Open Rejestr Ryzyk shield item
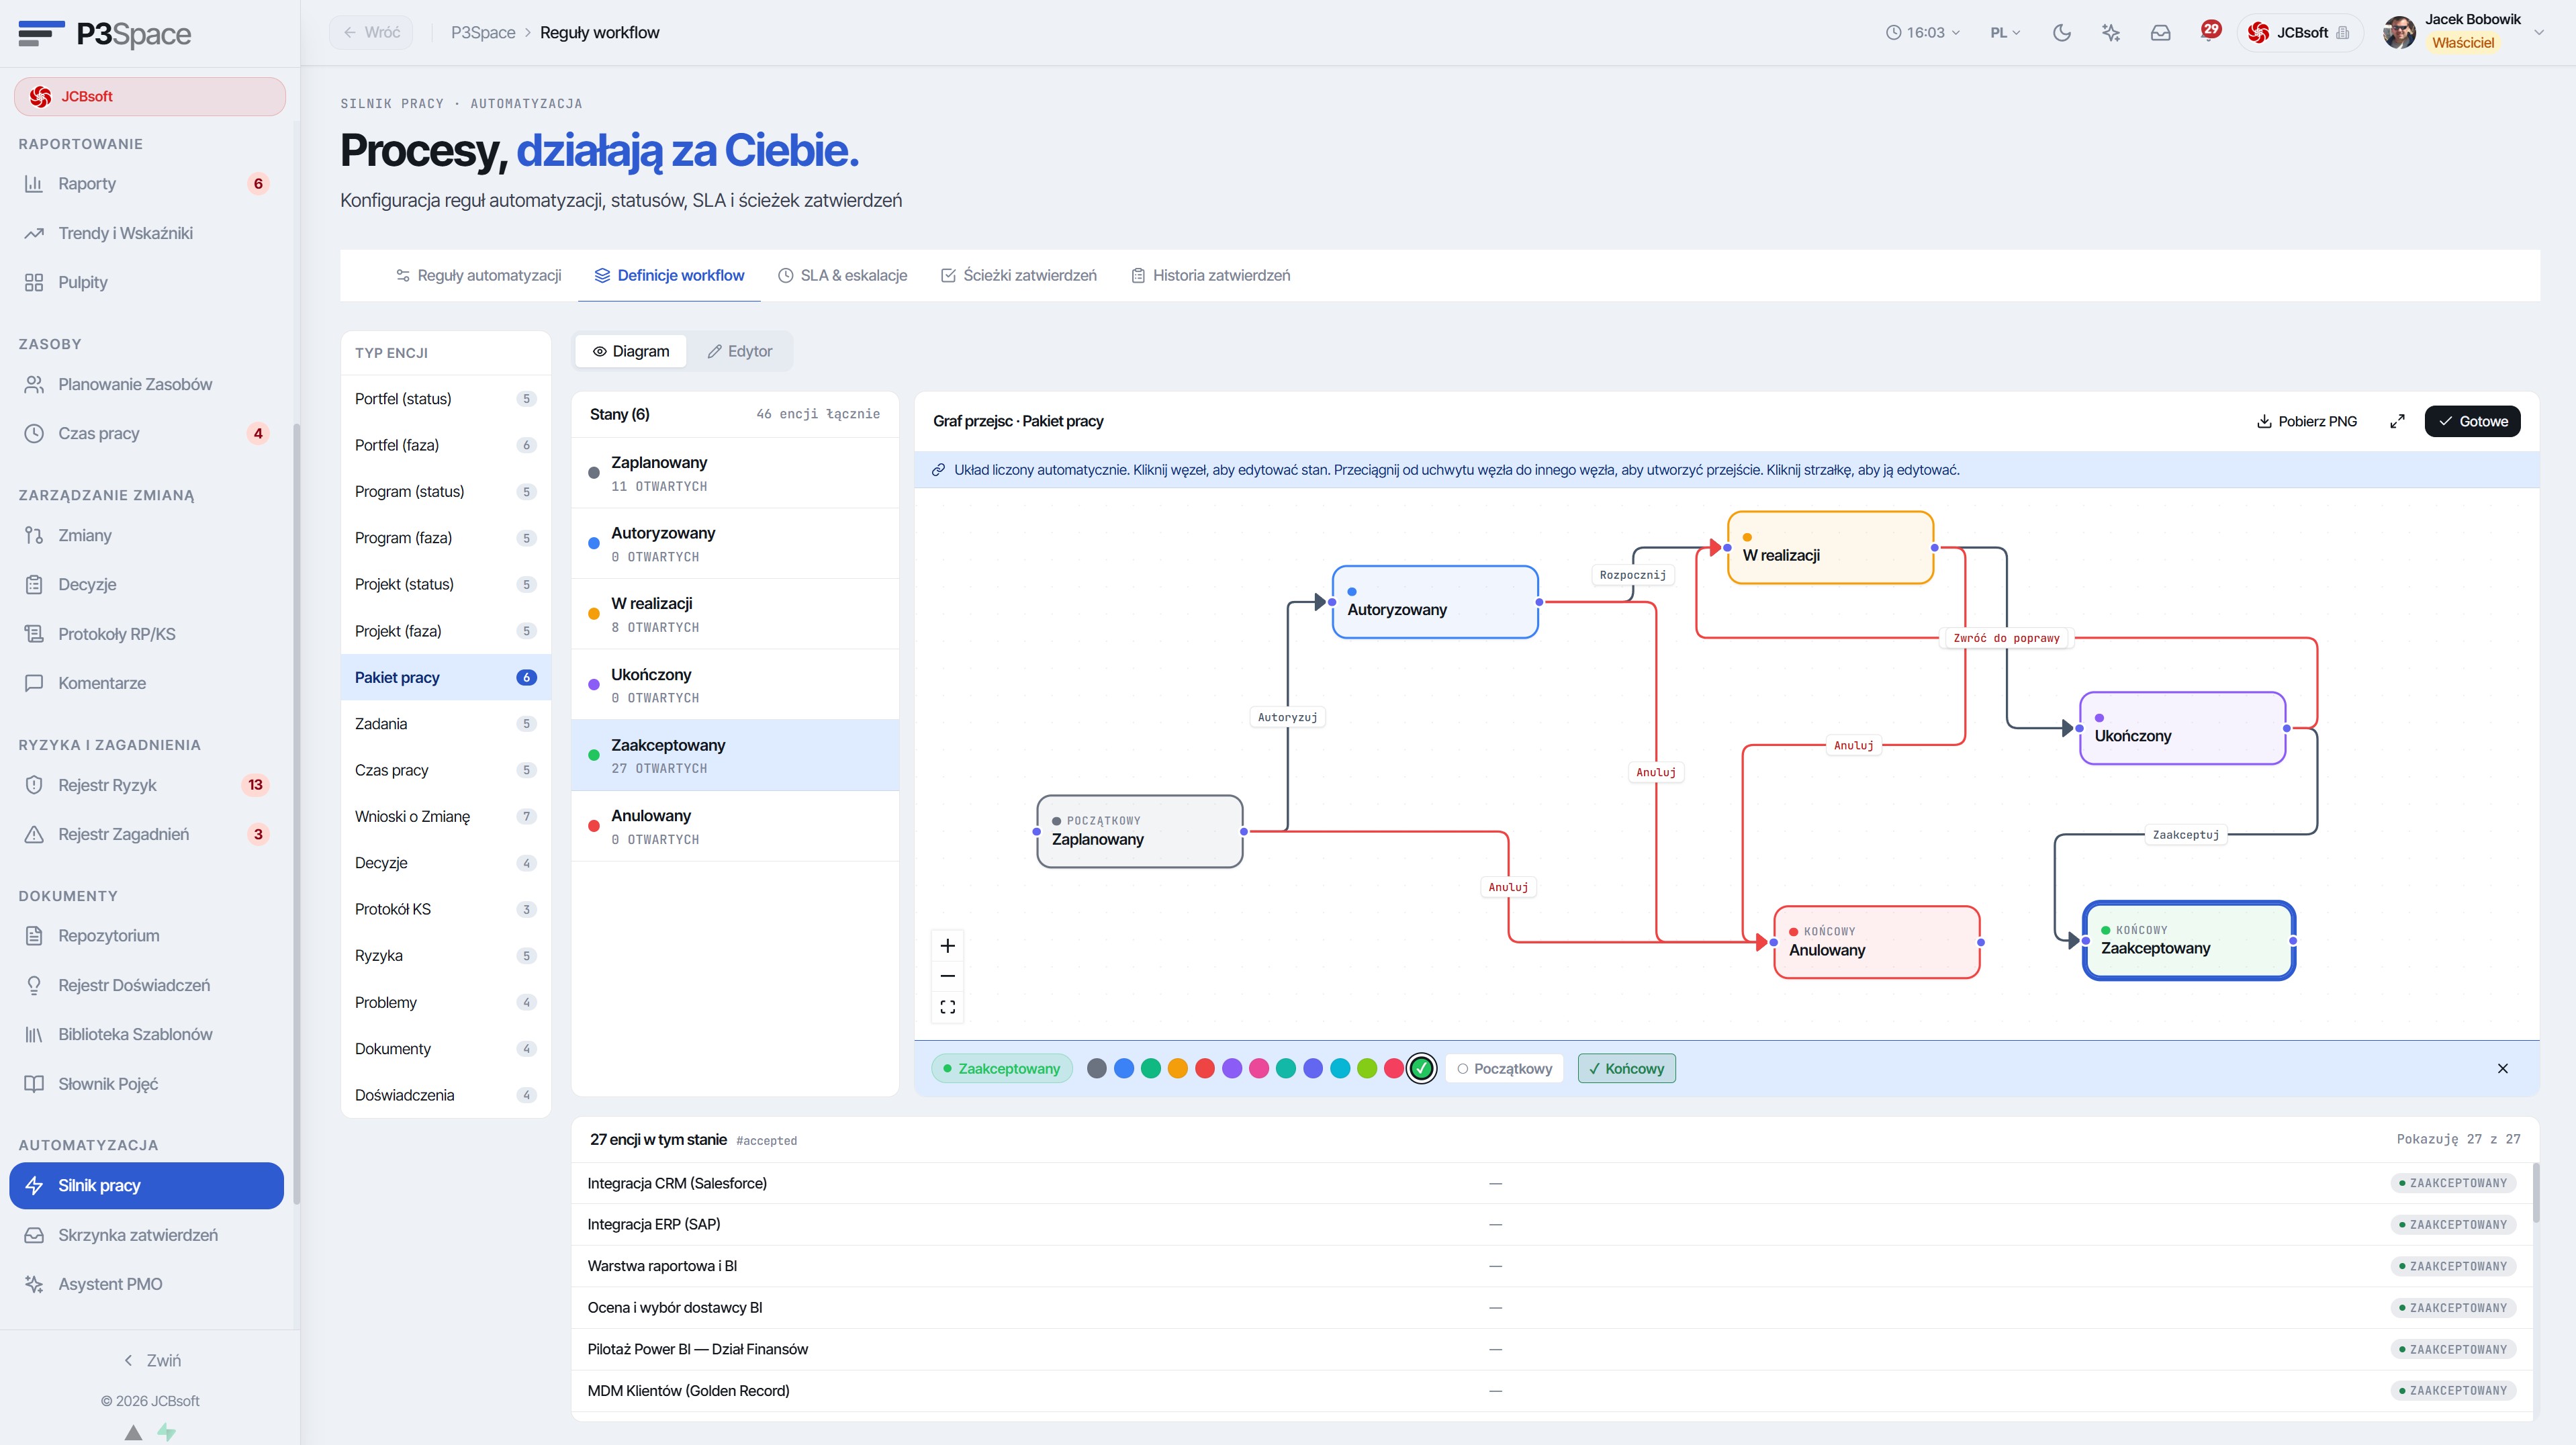This screenshot has height=1445, width=2576. coord(147,785)
